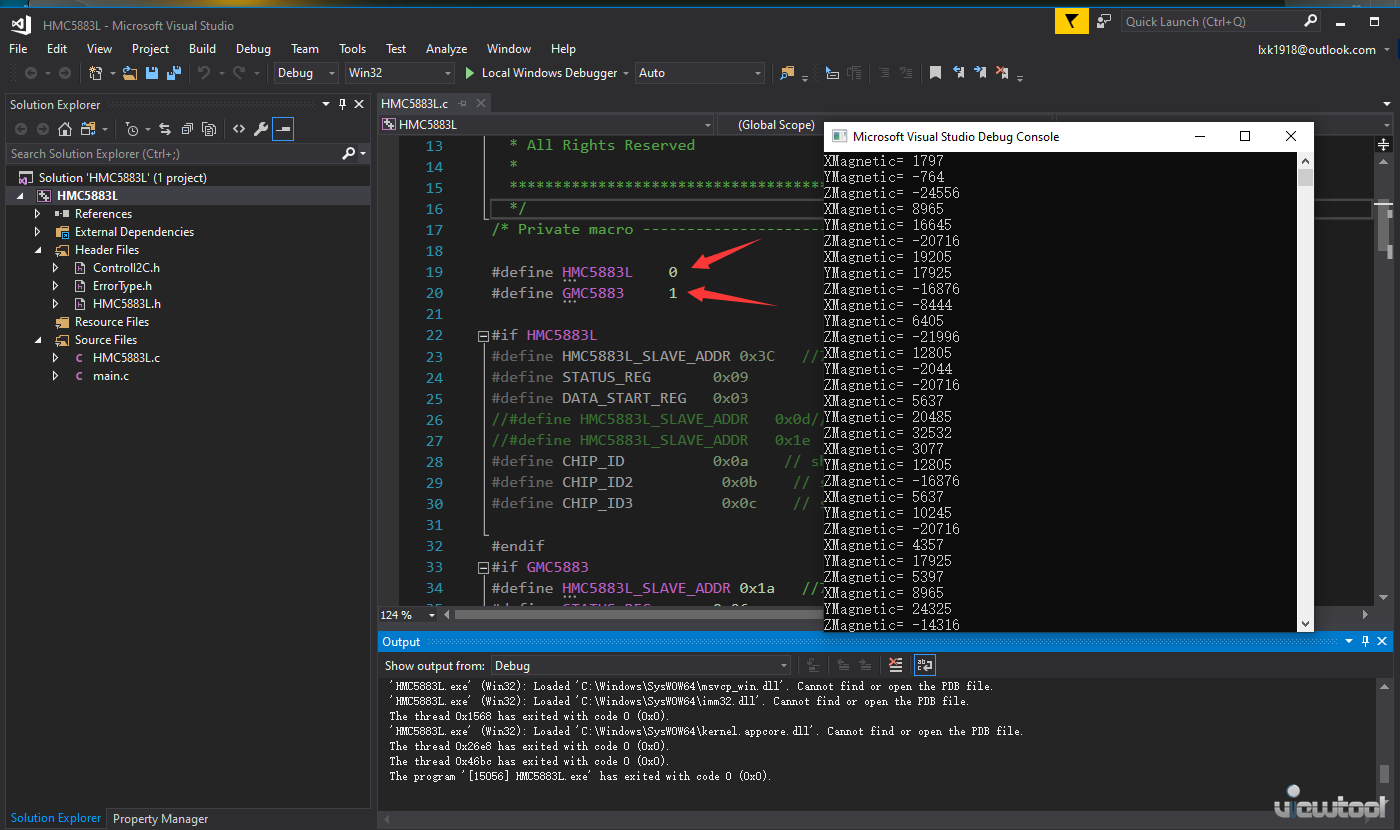Pin the Output panel with auto-hide pin
This screenshot has width=1400, height=830.
pos(1364,641)
